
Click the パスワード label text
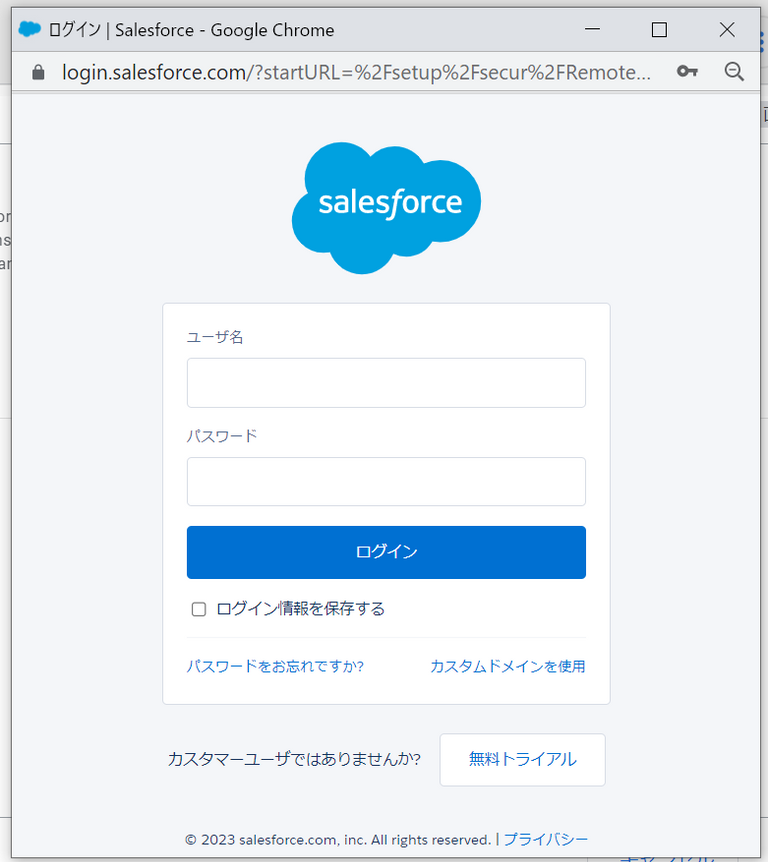(222, 436)
